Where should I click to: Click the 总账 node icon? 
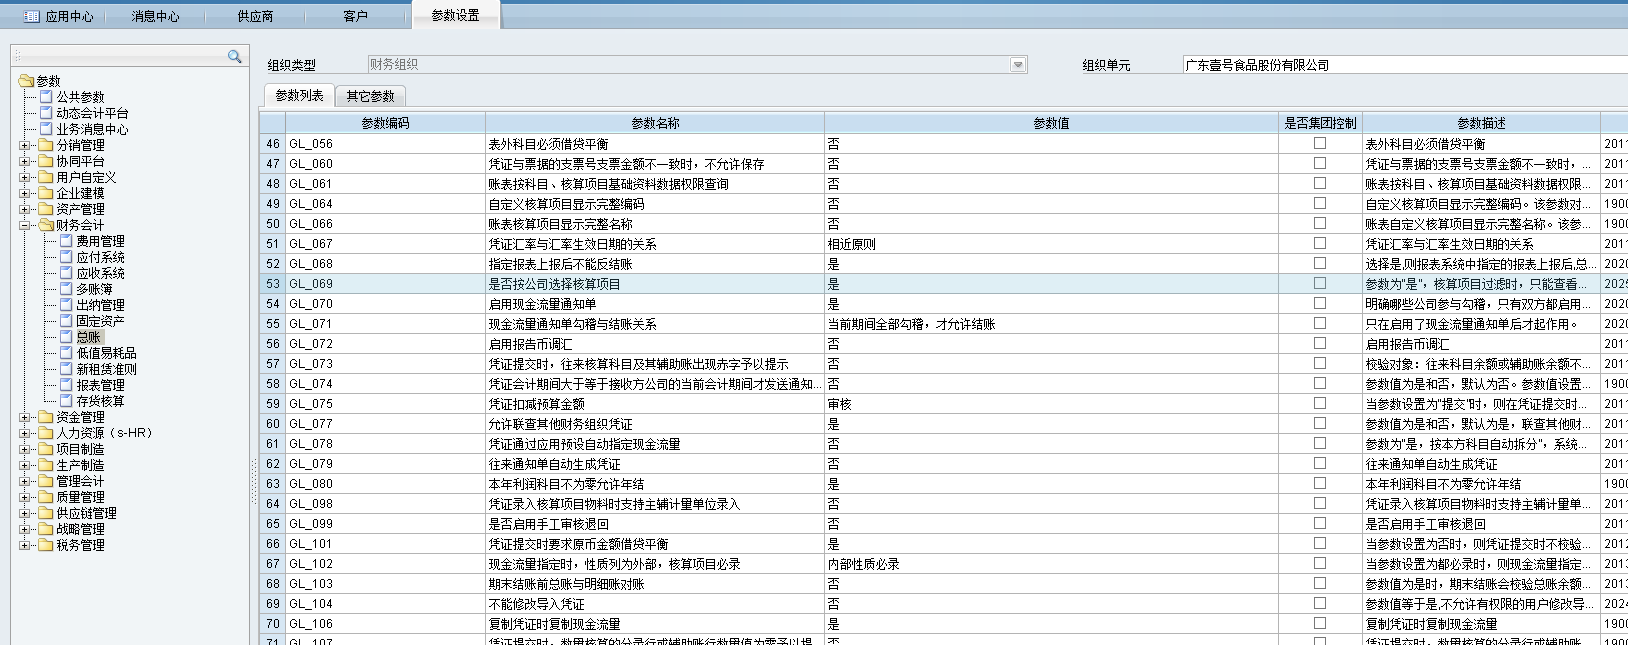click(x=66, y=337)
